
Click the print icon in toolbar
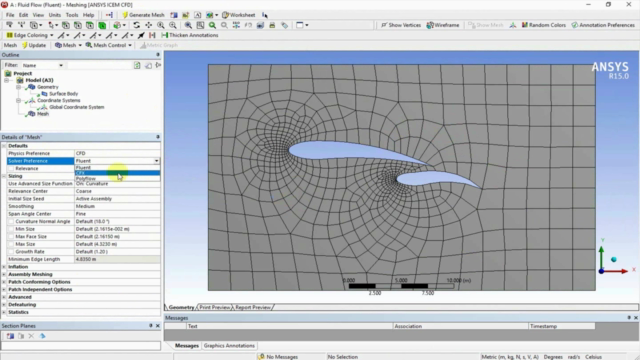(x=272, y=25)
